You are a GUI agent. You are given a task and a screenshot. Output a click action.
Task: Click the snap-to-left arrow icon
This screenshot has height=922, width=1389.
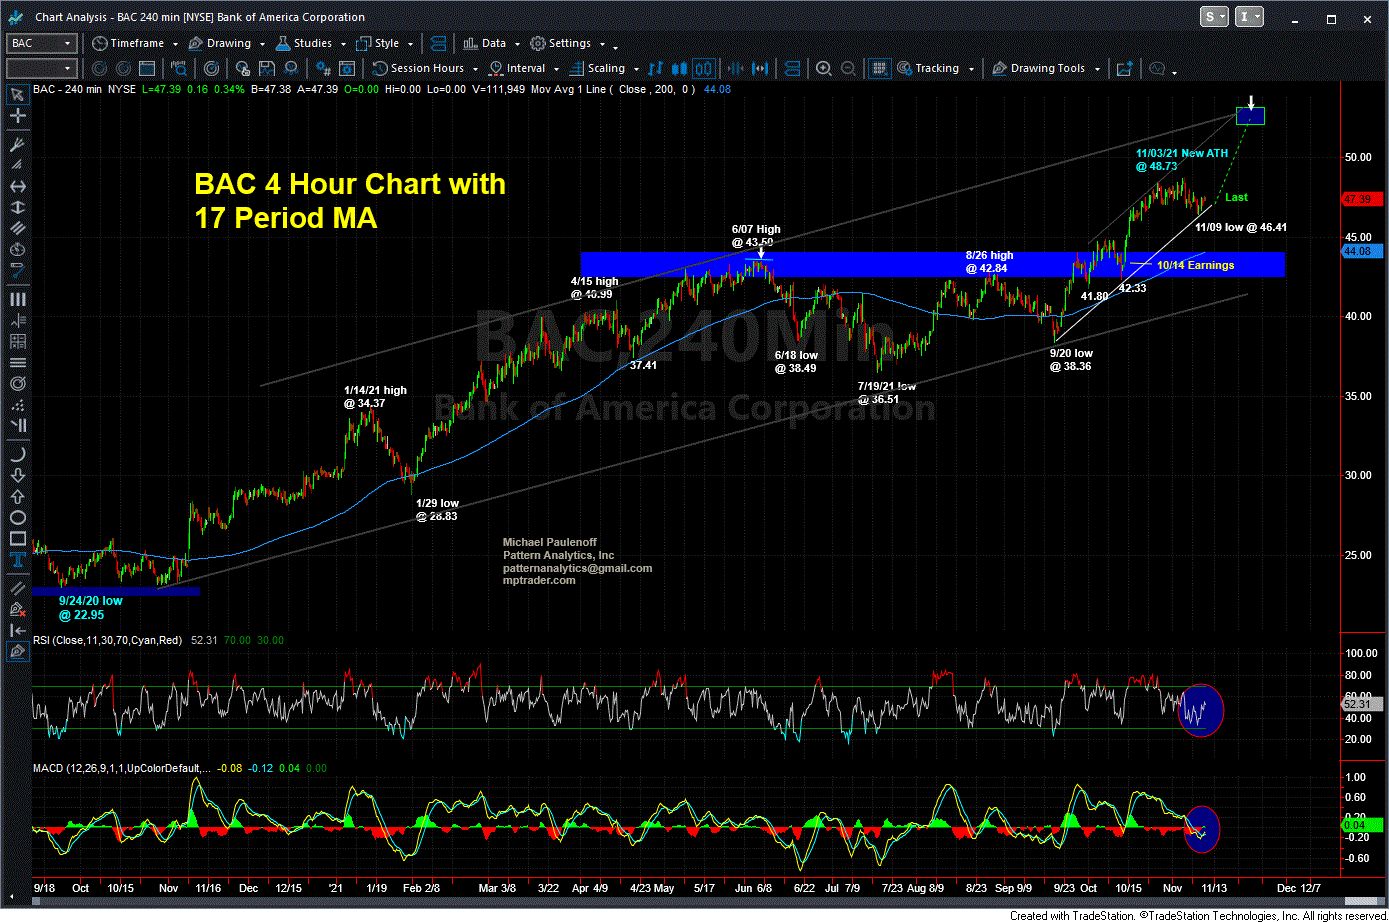17,630
